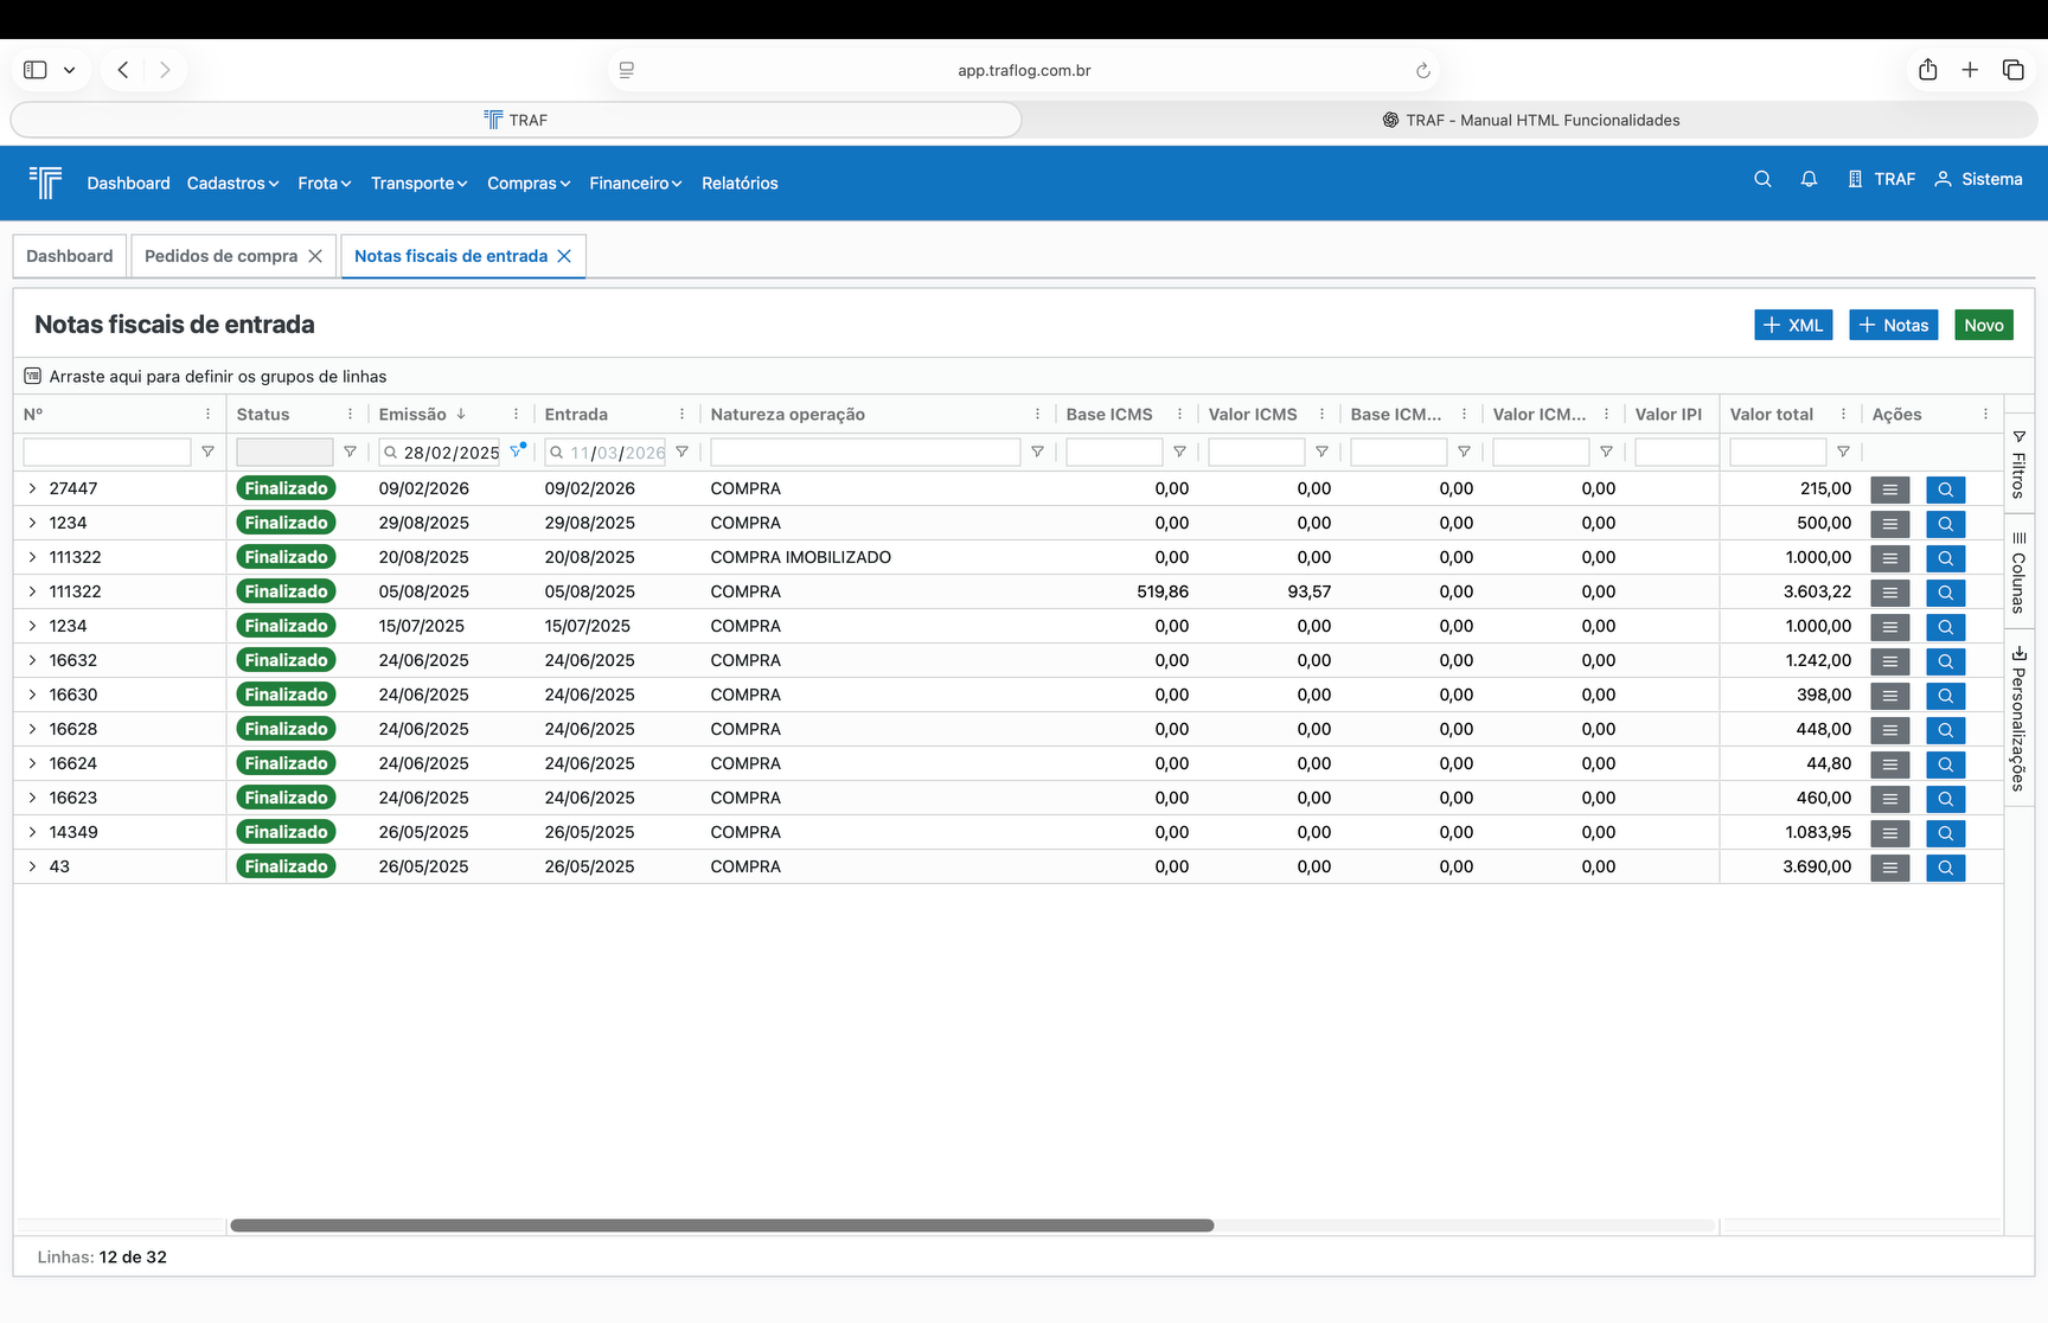Expand row for note 111322 dated 20/08/2025
The image size is (2048, 1323).
(32, 557)
